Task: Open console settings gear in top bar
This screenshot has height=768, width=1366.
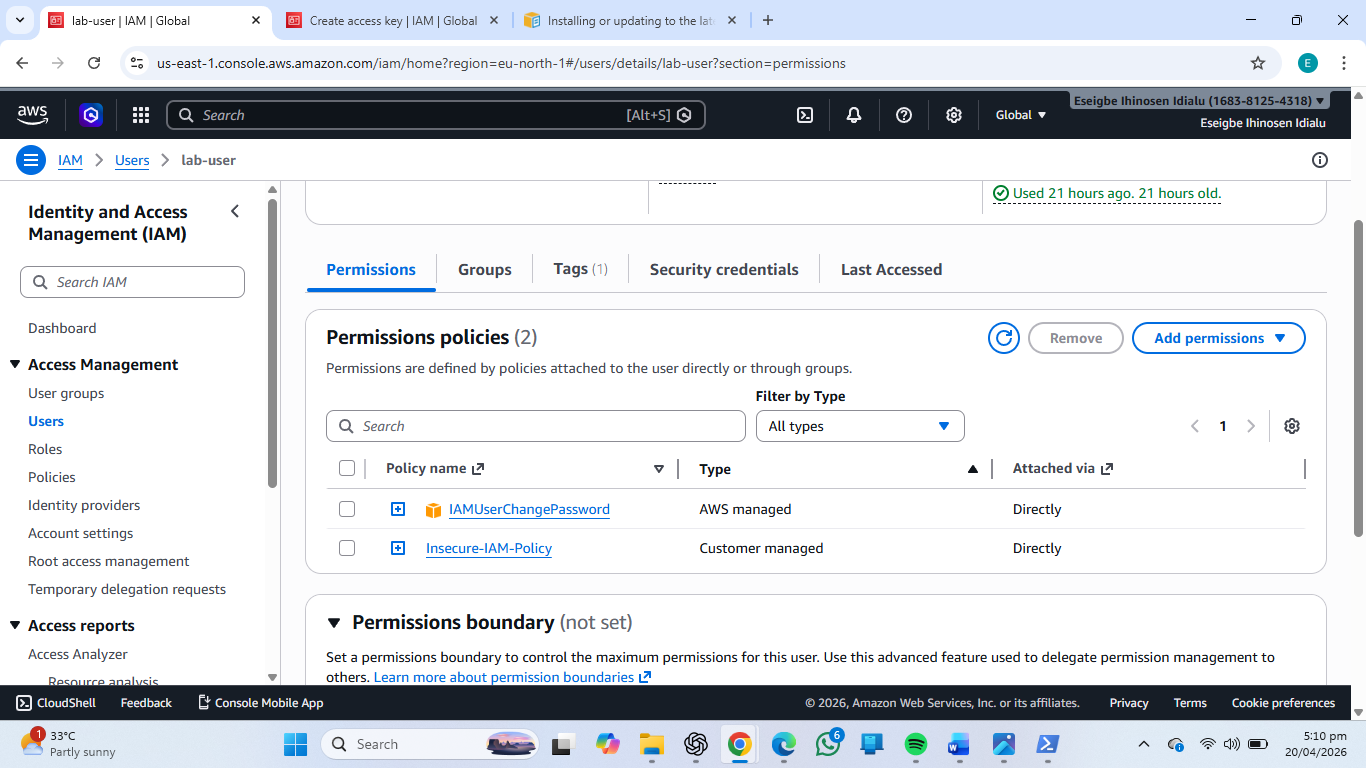Action: [x=954, y=115]
